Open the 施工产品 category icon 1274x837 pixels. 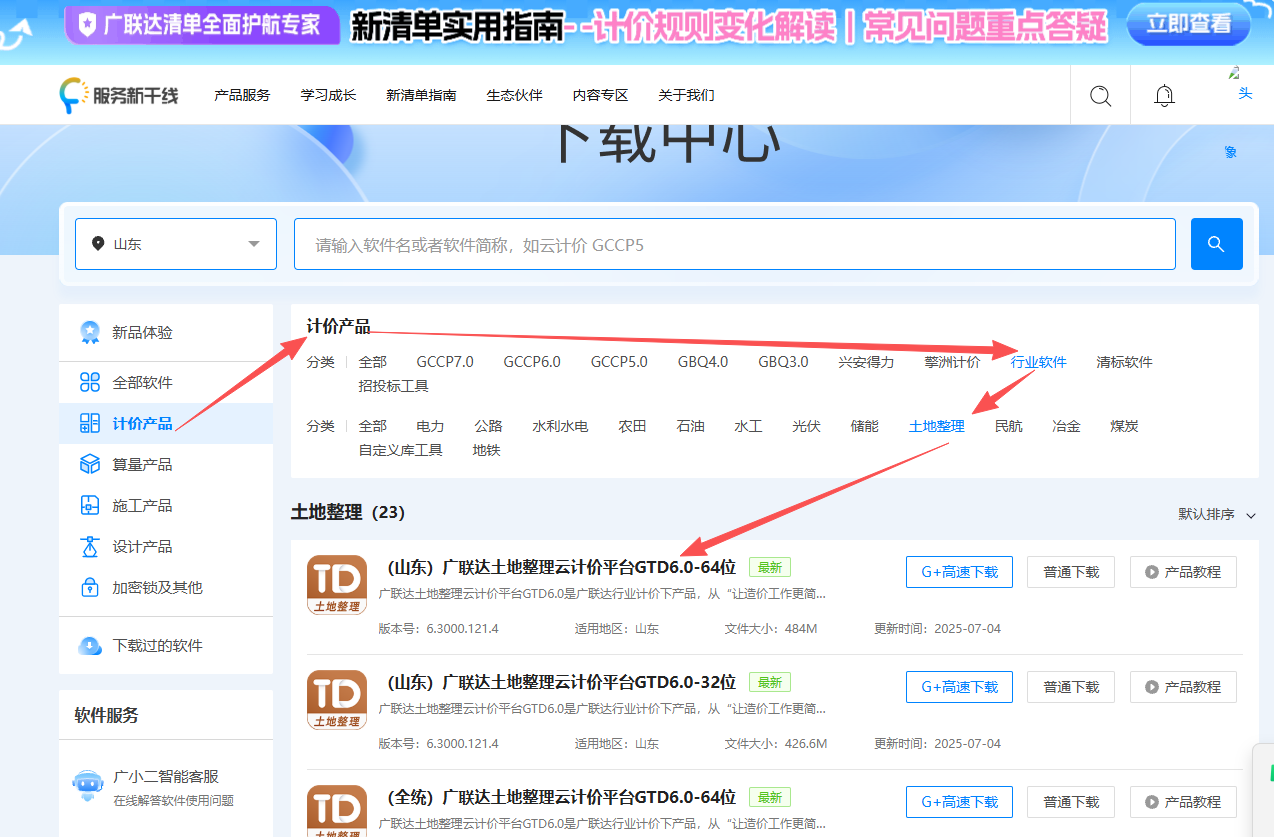92,505
